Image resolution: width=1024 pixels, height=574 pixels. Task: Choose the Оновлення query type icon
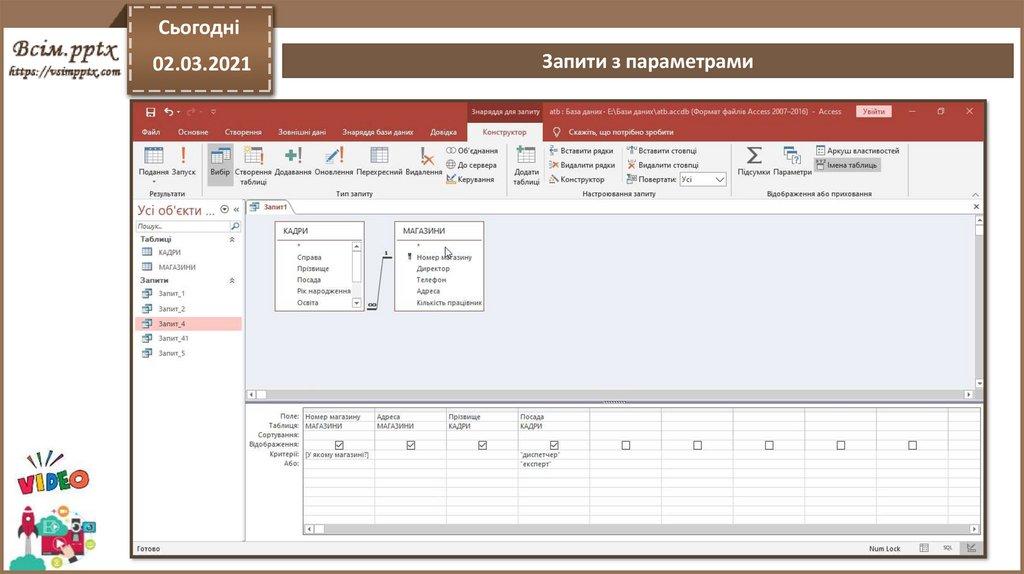334,160
